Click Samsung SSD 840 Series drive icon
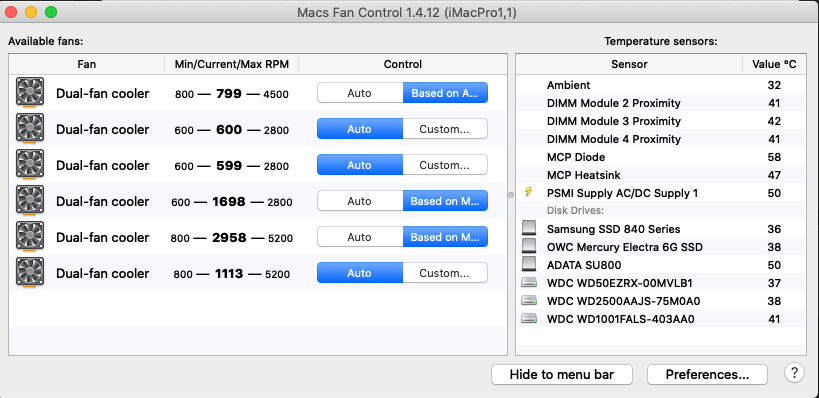Screen dimensions: 819x398 pos(529,228)
